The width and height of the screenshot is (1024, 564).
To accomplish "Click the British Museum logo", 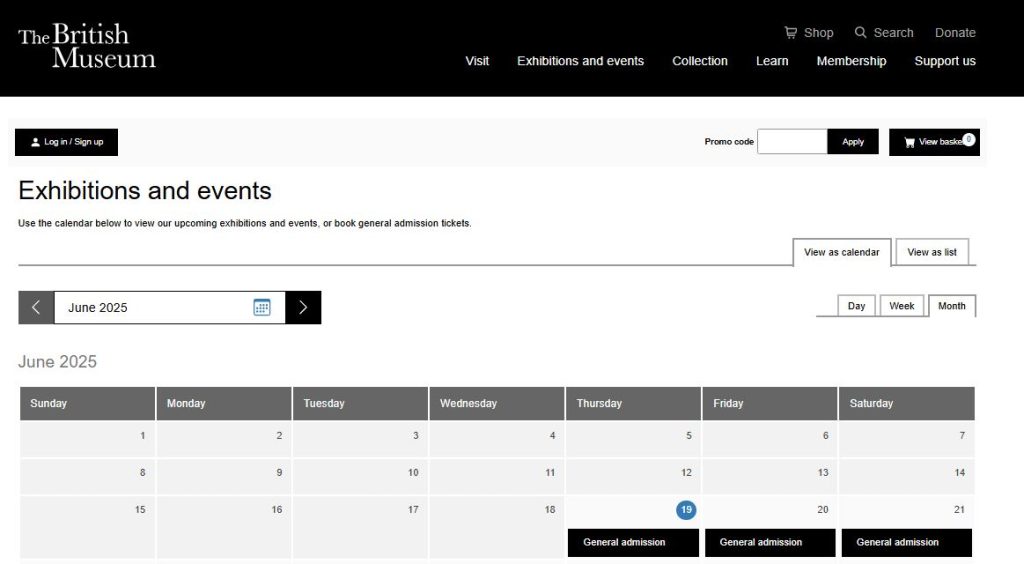I will pos(87,47).
